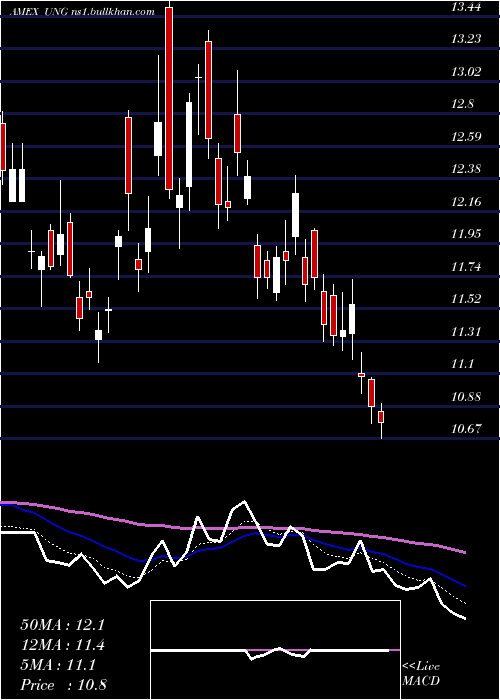Click the 12.38 price axis label

[x=466, y=169]
